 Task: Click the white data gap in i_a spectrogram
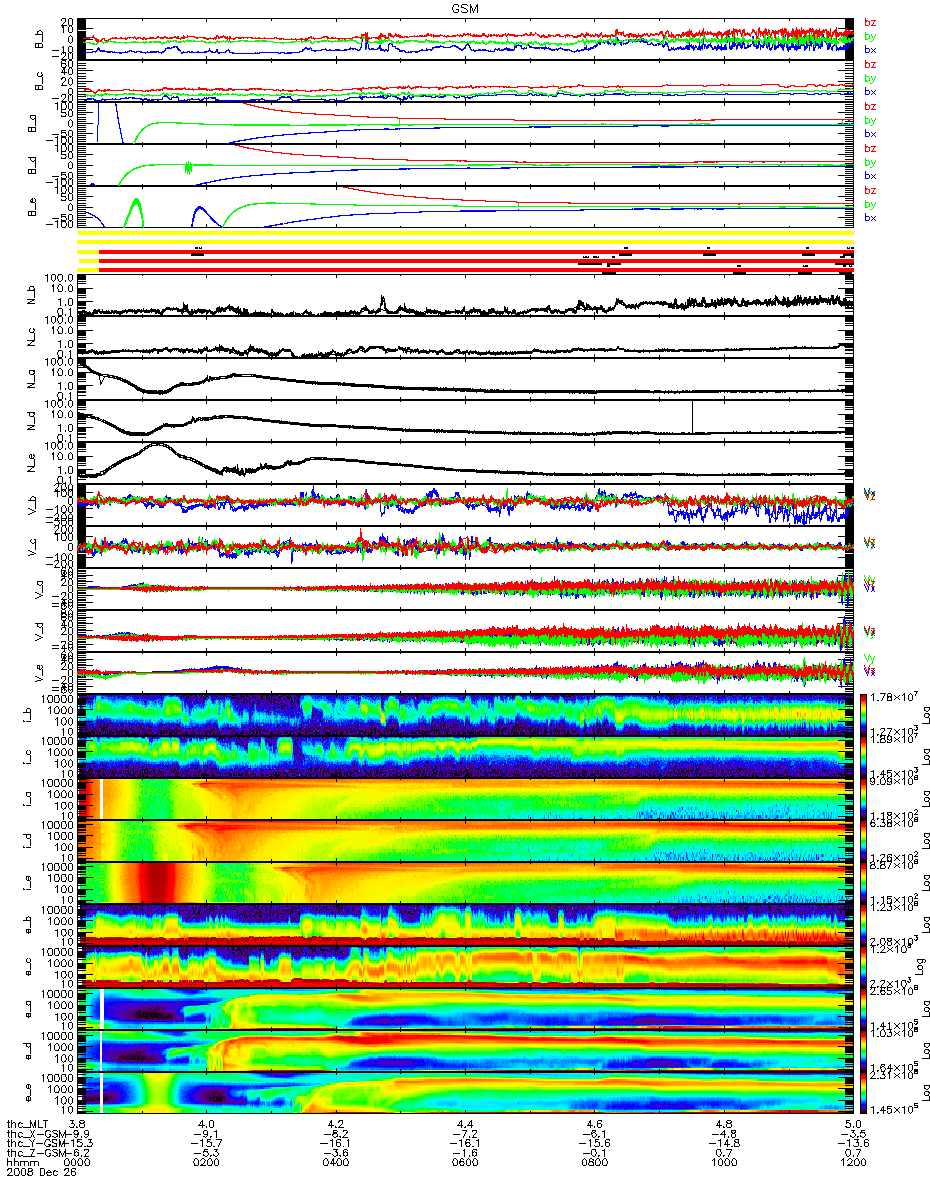(101, 798)
